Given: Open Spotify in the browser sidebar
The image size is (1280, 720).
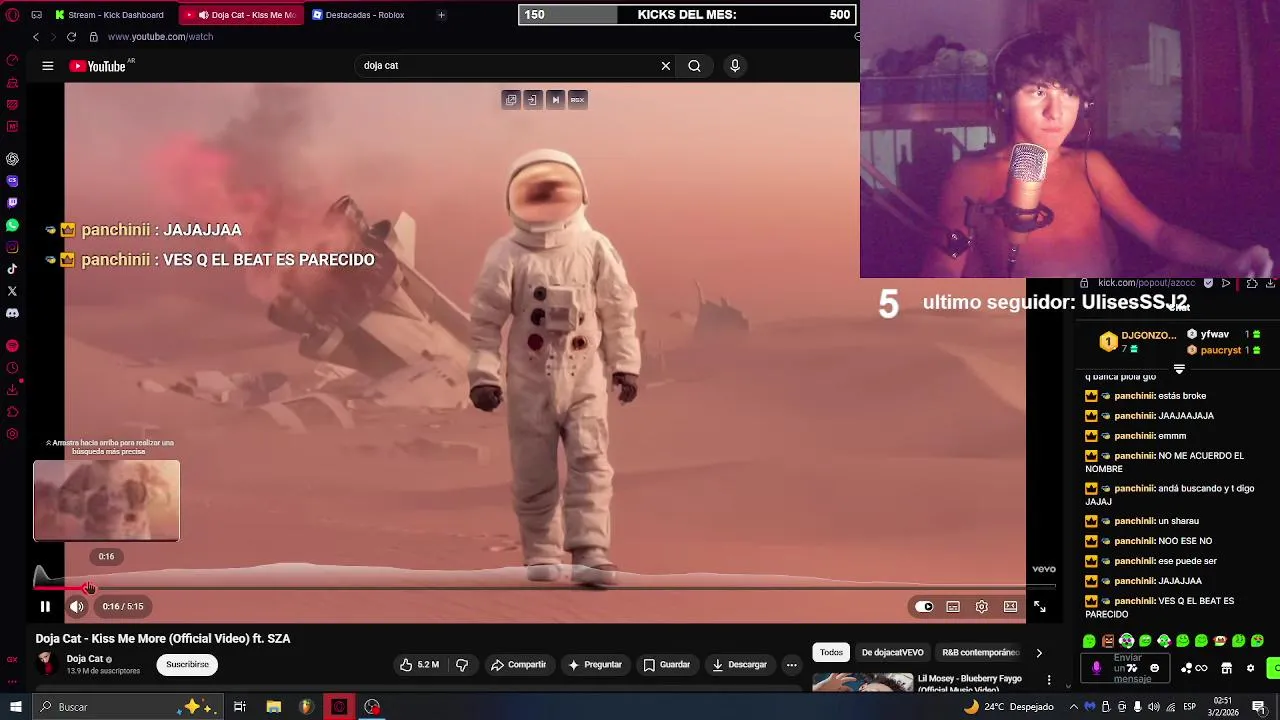Looking at the screenshot, I should point(12,346).
